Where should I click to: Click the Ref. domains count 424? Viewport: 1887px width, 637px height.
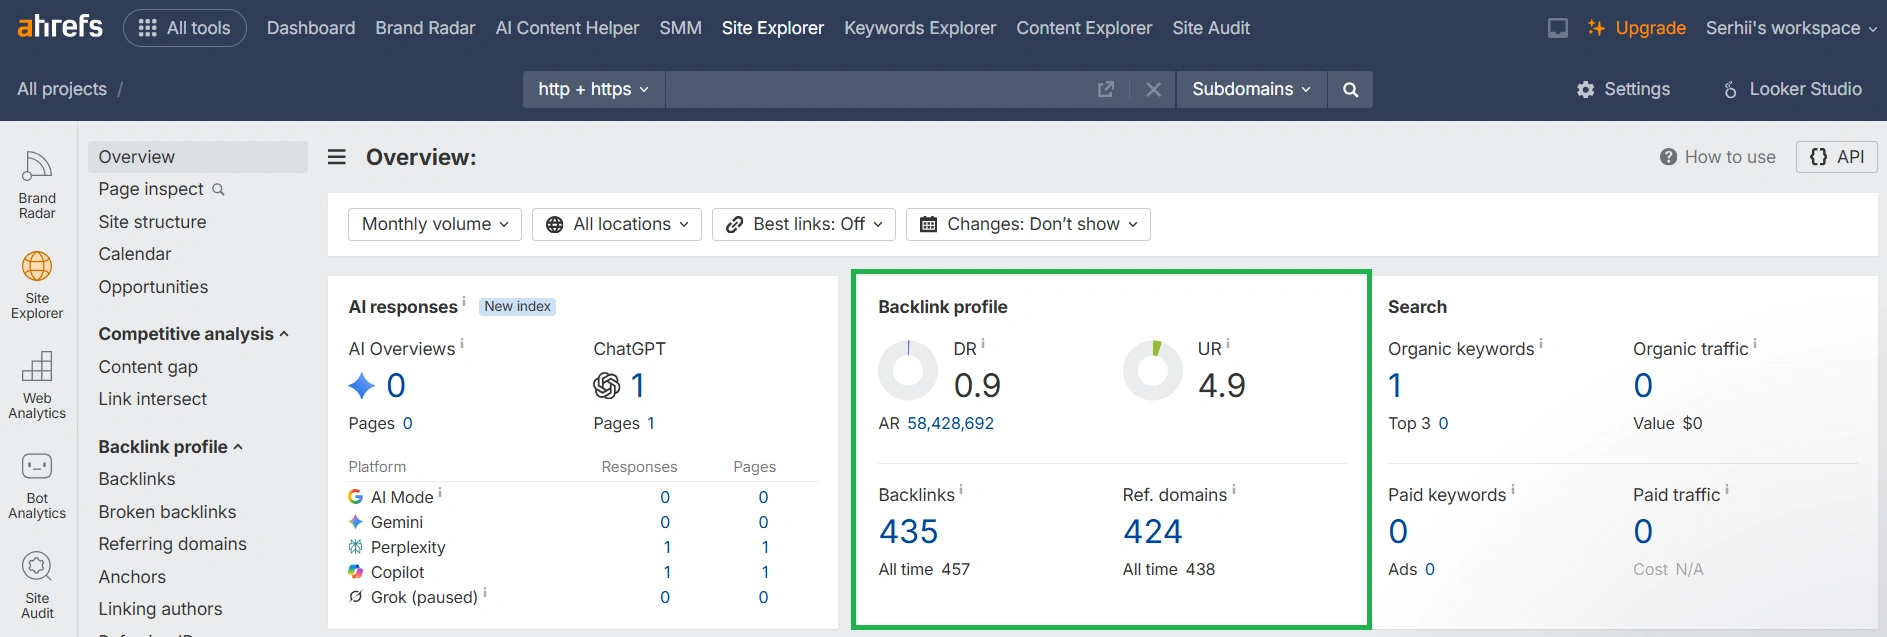point(1152,531)
